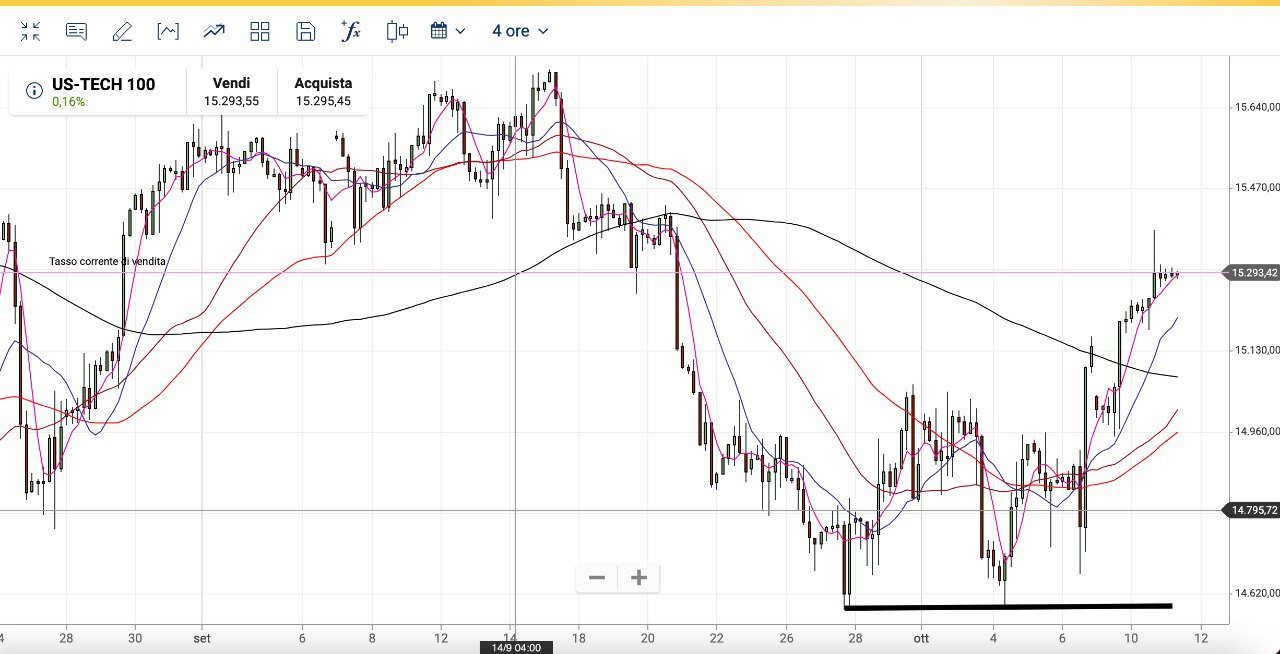
Task: Click the 14/9 04:00 time axis marker
Action: click(x=515, y=647)
